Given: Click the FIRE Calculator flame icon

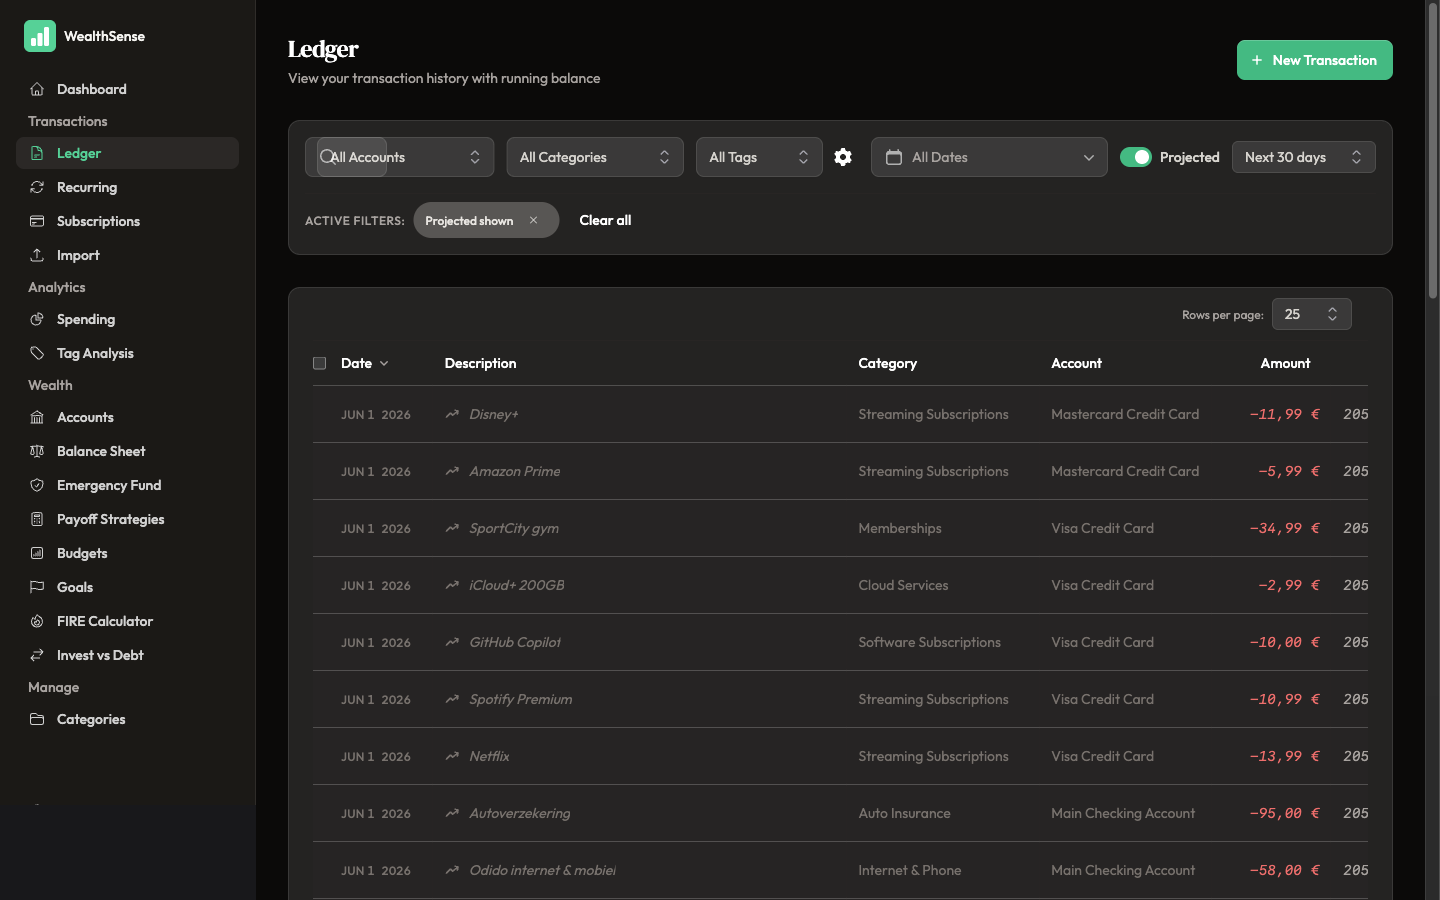Looking at the screenshot, I should pos(37,621).
